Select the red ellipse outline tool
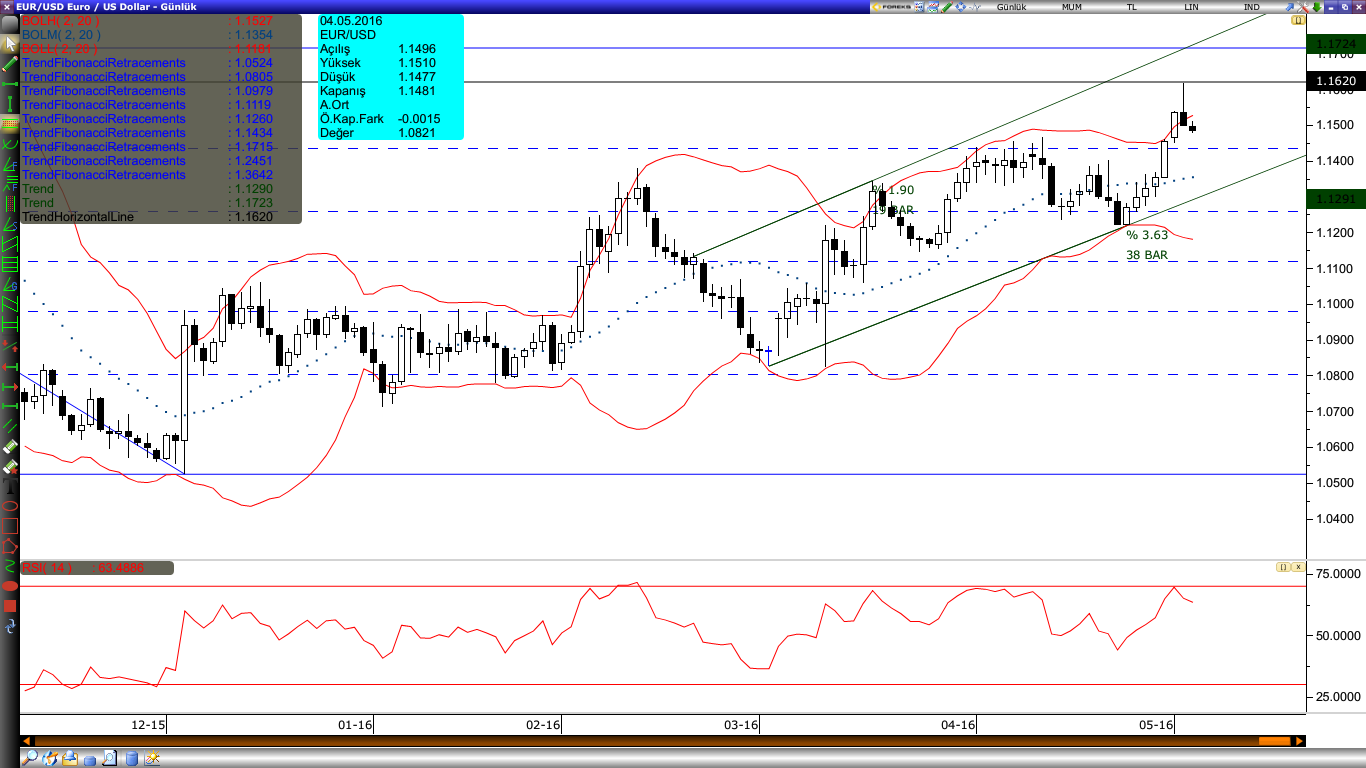Screen dimensions: 1366x768 (x=10, y=505)
